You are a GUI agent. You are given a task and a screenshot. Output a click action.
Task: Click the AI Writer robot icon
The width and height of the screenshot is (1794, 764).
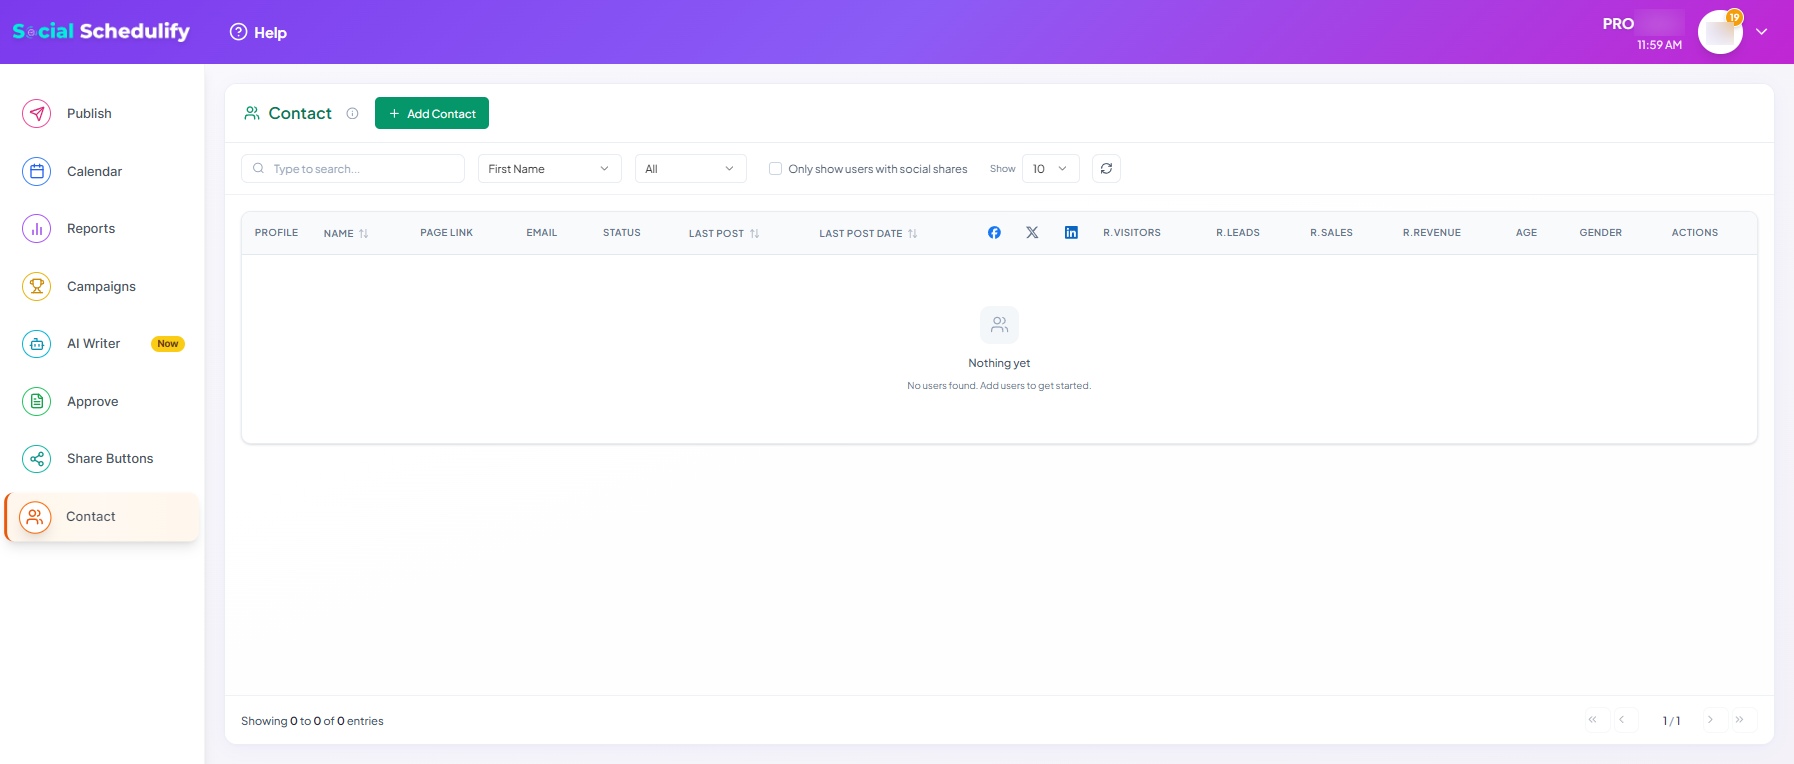tap(37, 344)
